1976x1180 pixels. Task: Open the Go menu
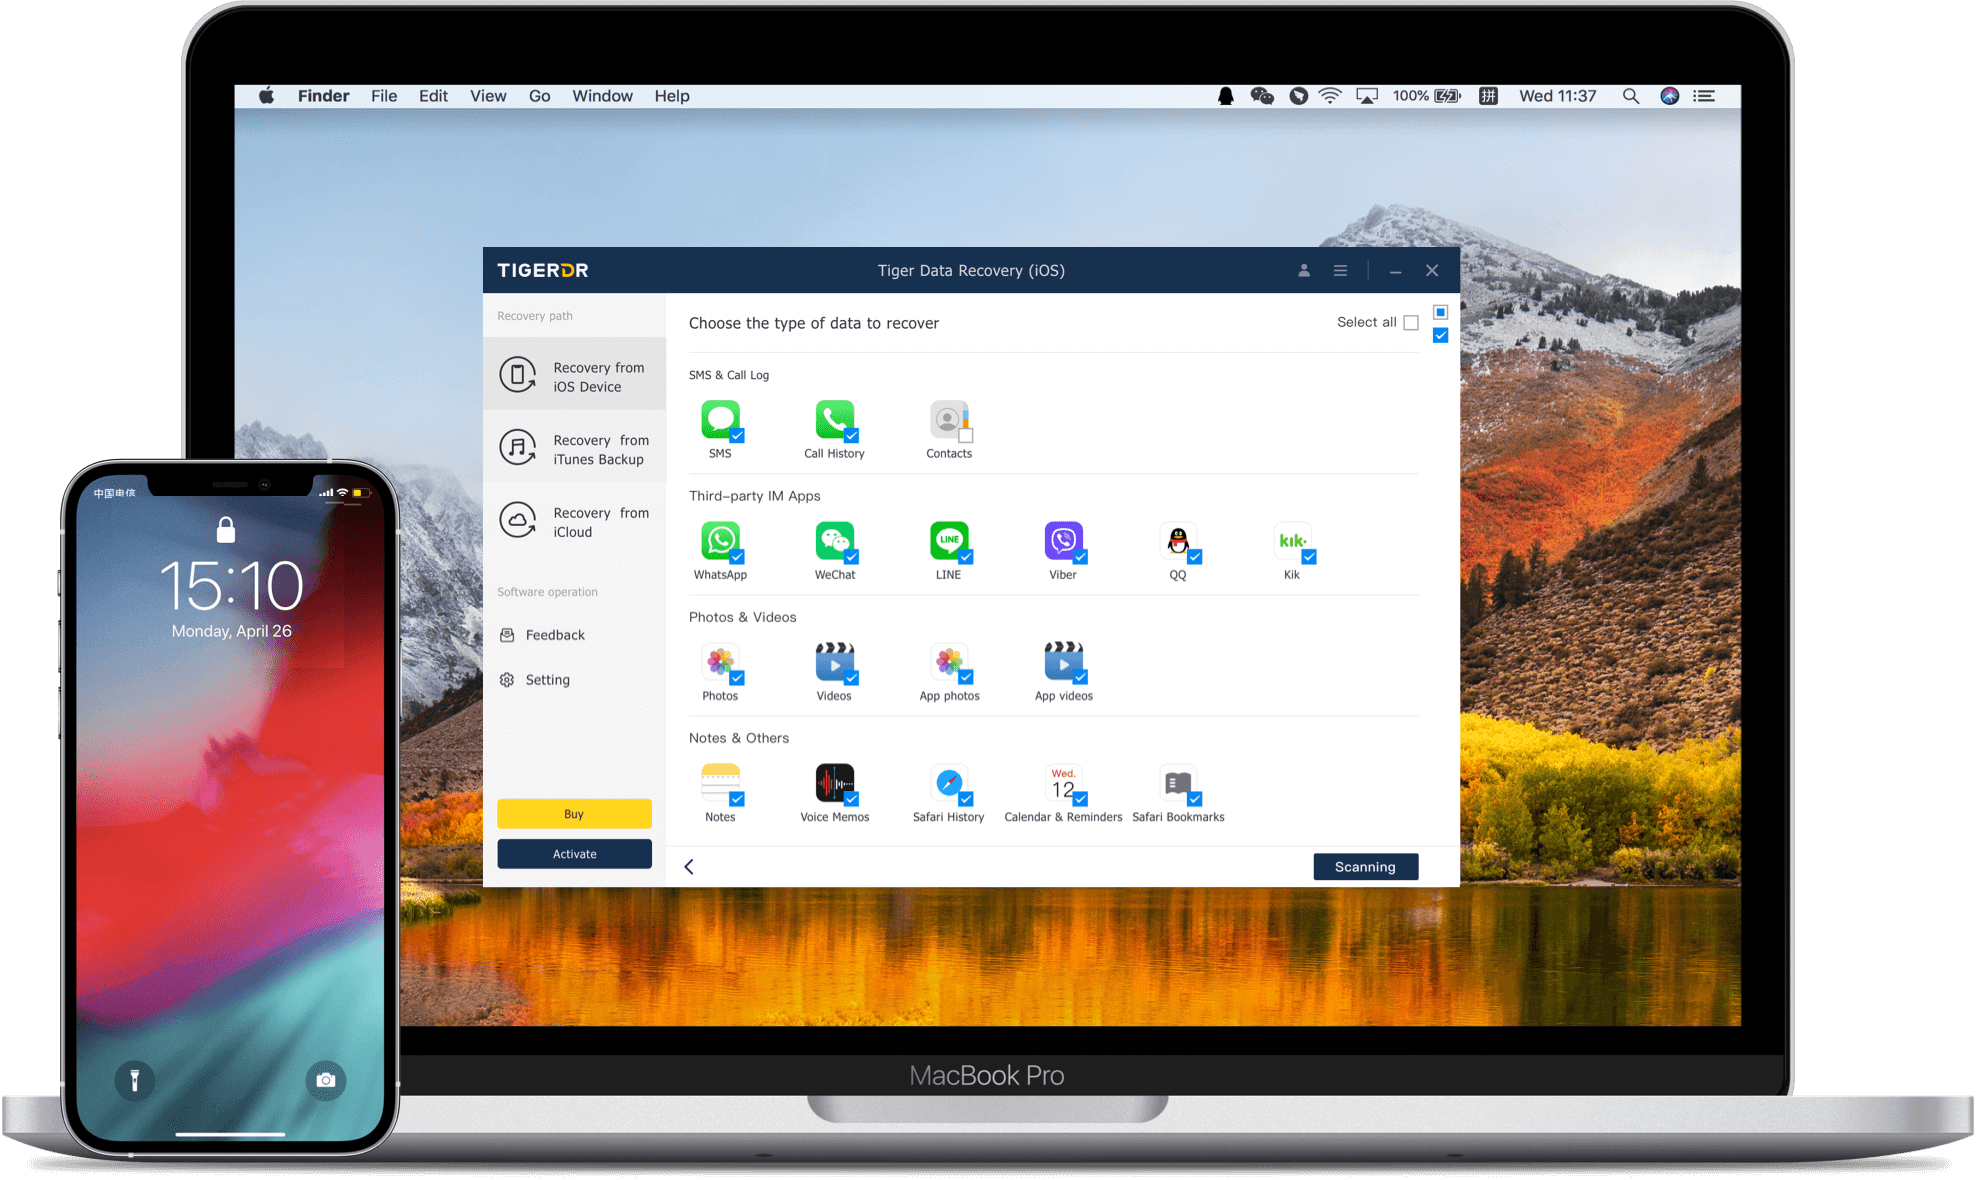pos(540,96)
